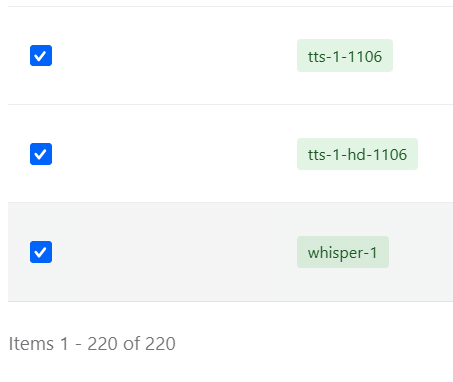
Task: Select the tts-1-1106 model label
Action: coord(345,56)
